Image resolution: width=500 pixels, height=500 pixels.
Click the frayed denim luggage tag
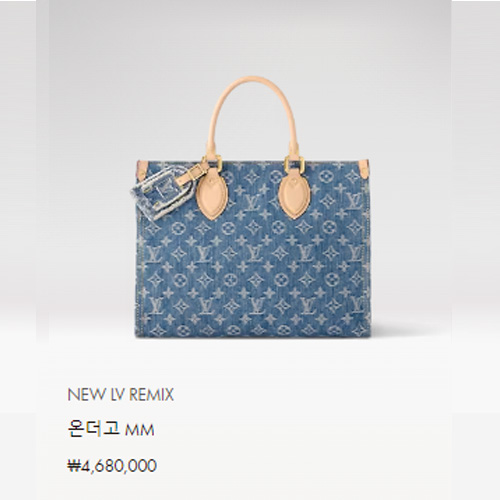pos(161,197)
